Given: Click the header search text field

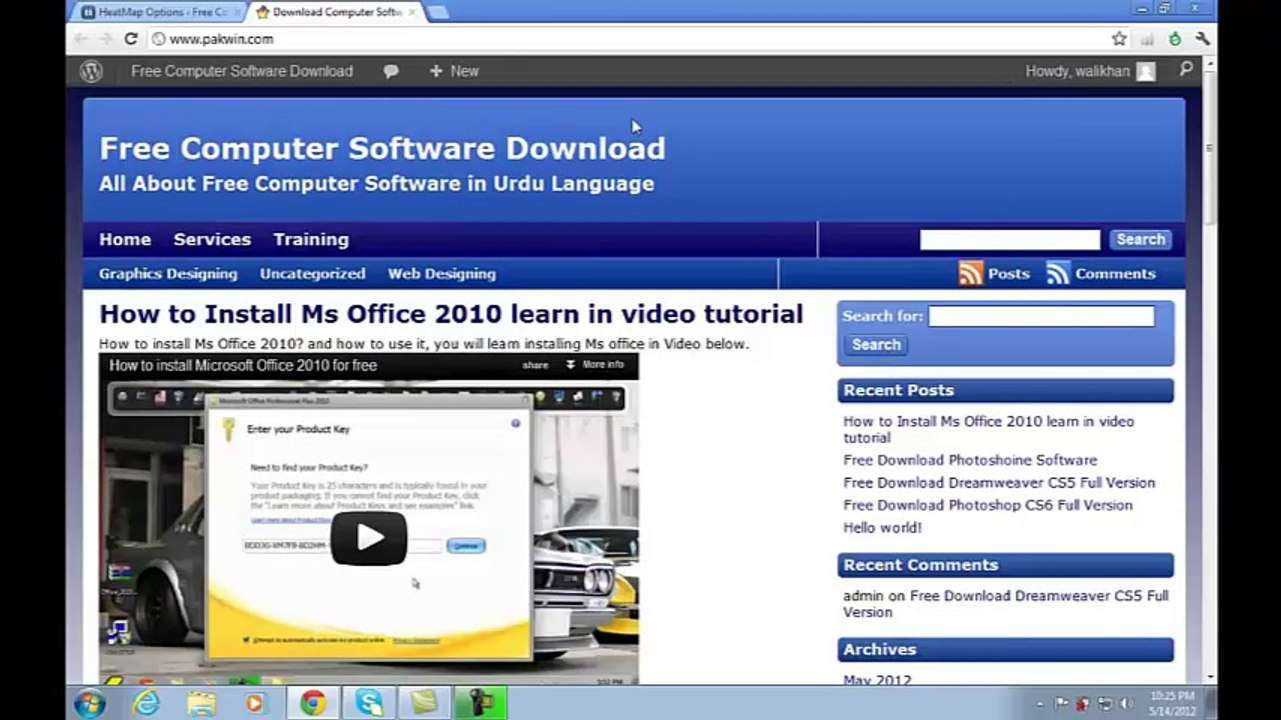Looking at the screenshot, I should coord(1009,239).
